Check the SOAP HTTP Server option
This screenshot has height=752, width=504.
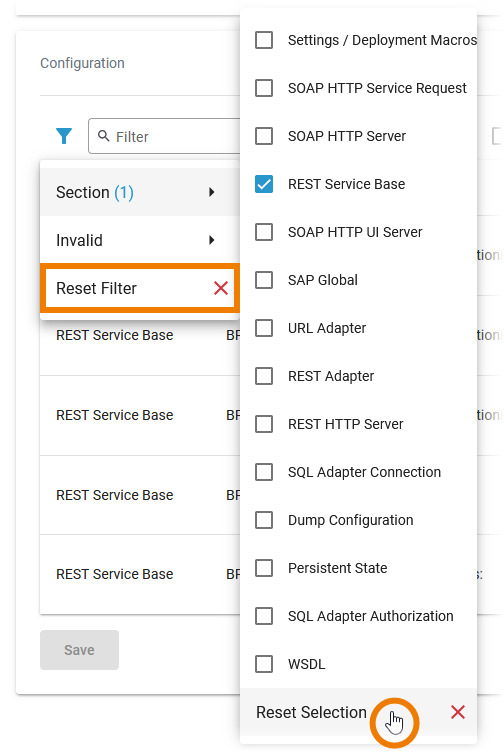pos(264,136)
